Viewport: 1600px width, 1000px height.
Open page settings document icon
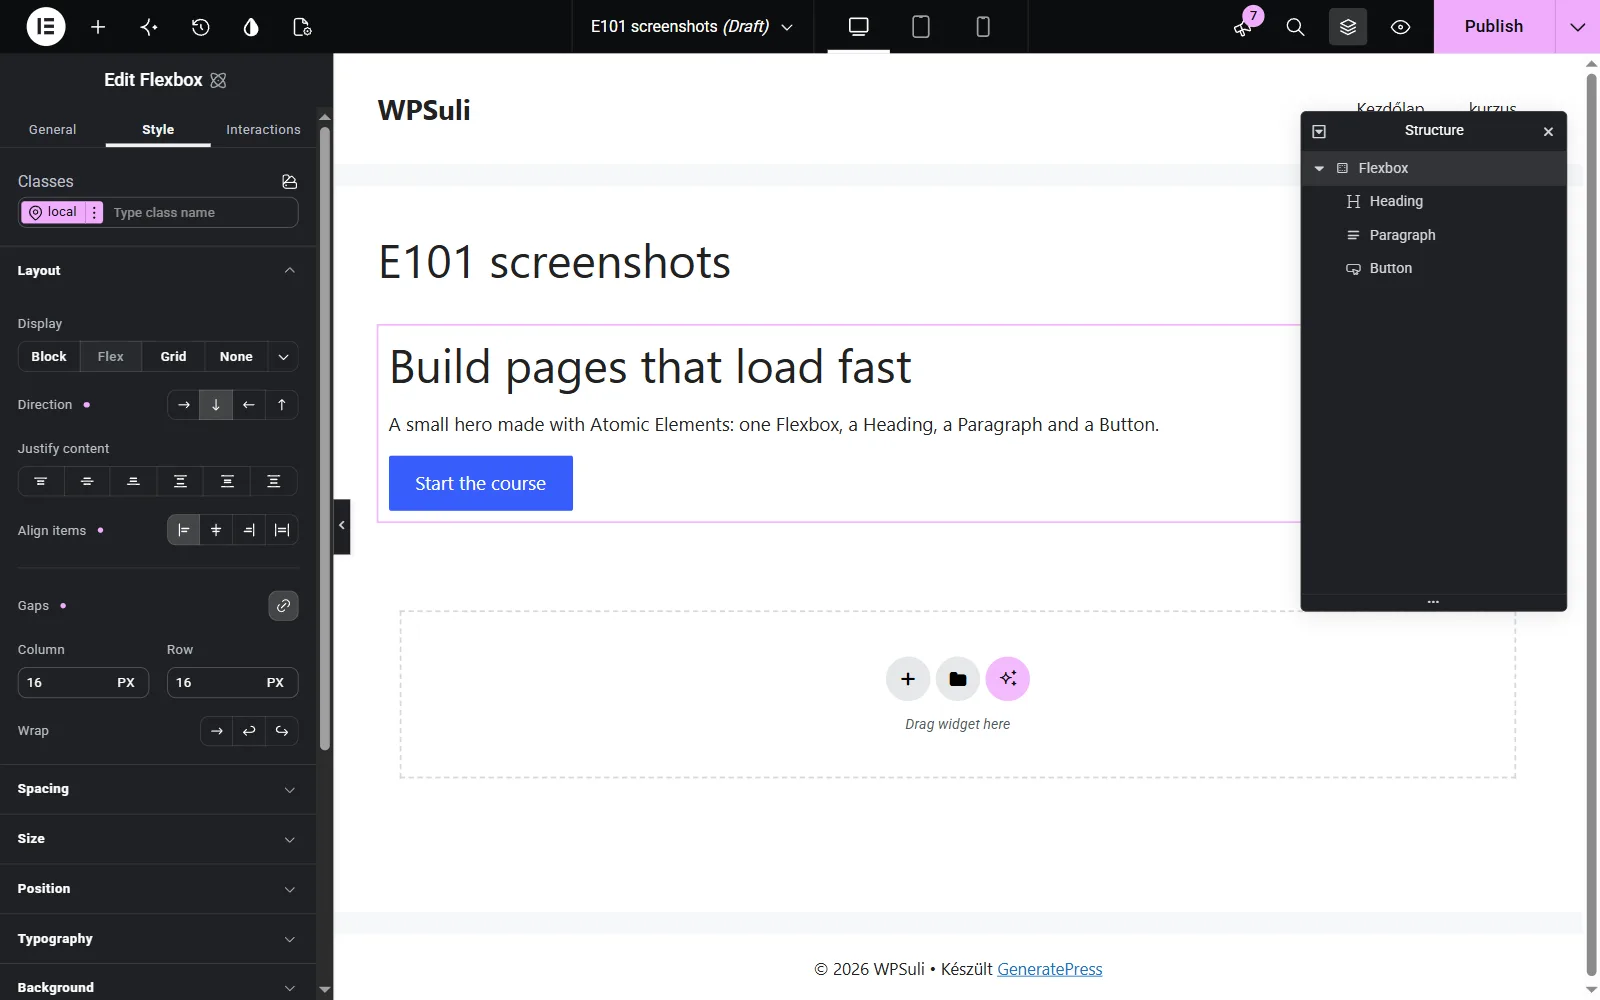tap(302, 27)
